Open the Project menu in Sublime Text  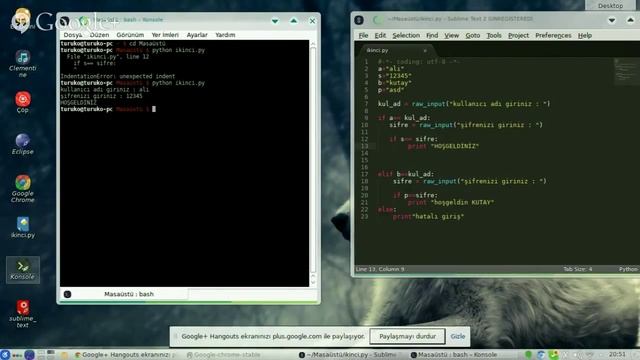[518, 36]
